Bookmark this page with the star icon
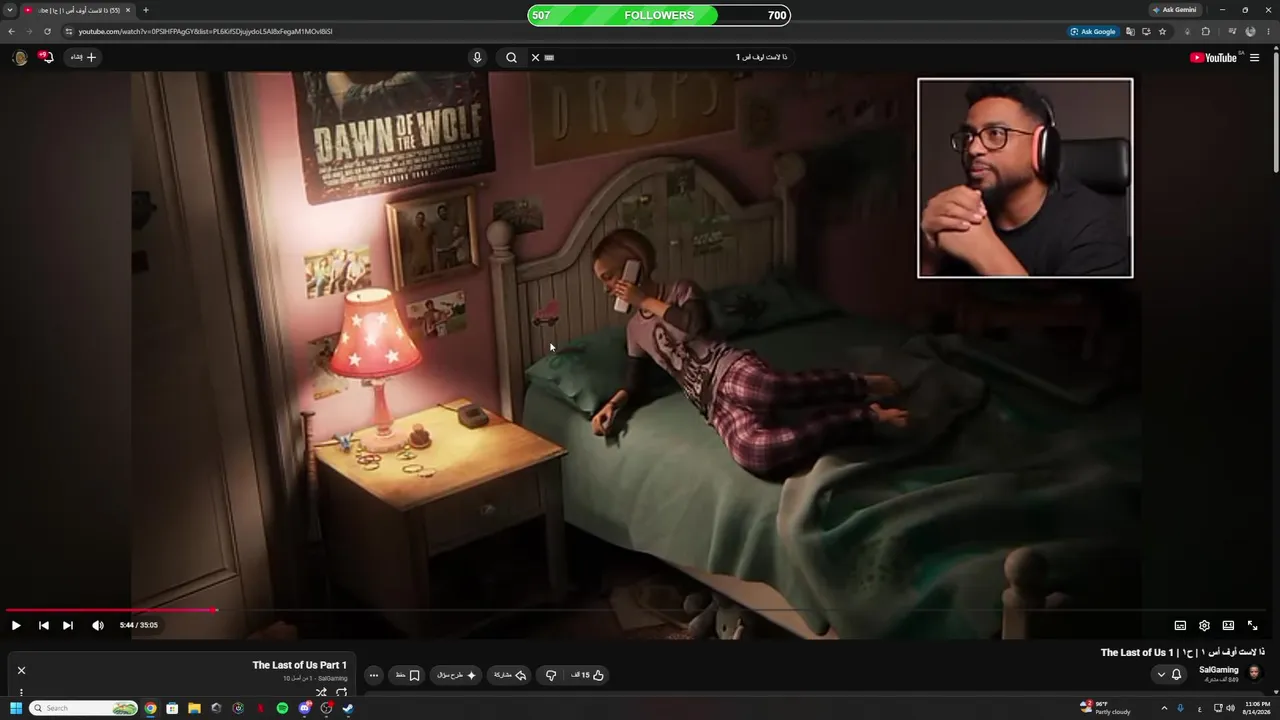Viewport: 1280px width, 720px height. (1162, 31)
